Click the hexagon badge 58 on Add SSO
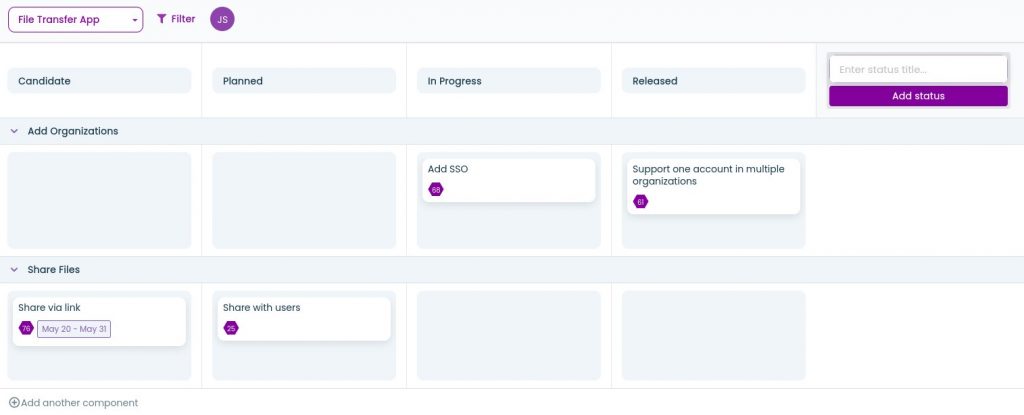 (436, 190)
